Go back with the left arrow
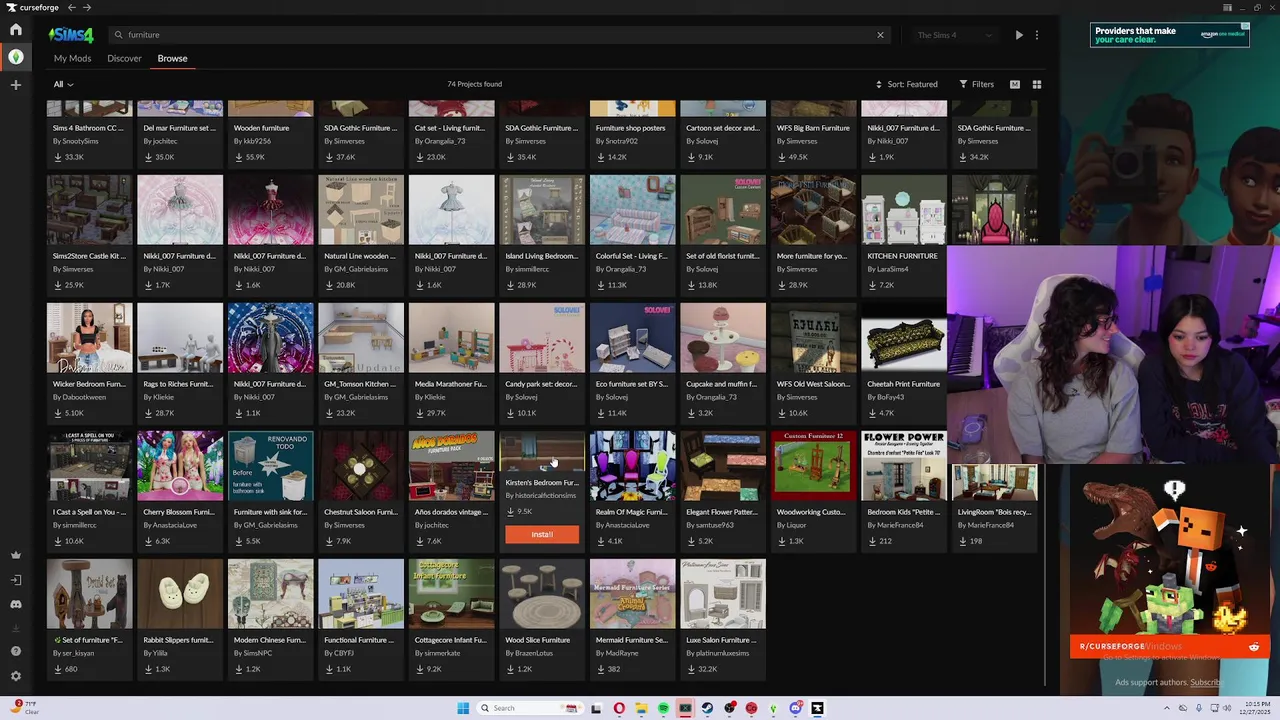The image size is (1280, 720). click(x=72, y=7)
